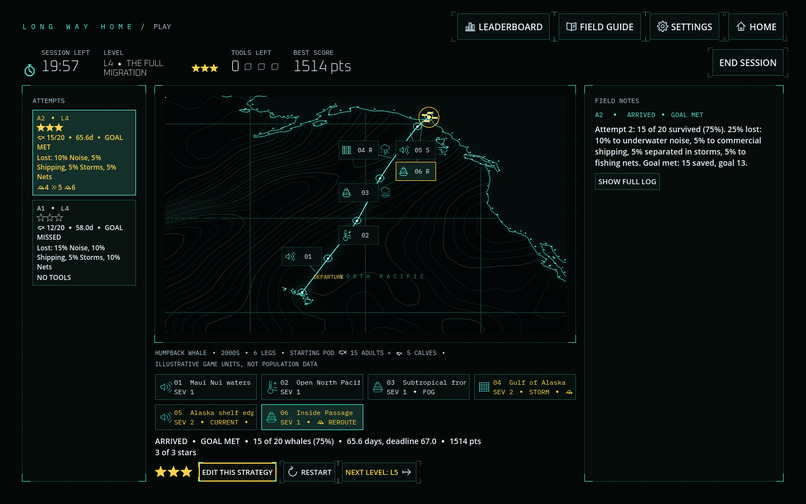
Task: Click the 19:57 session time value
Action: coord(60,66)
